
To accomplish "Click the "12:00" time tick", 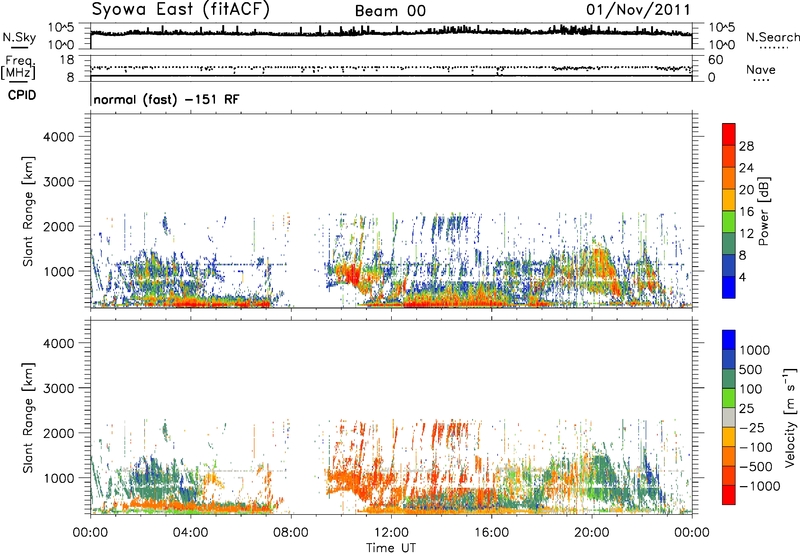I will (x=391, y=533).
